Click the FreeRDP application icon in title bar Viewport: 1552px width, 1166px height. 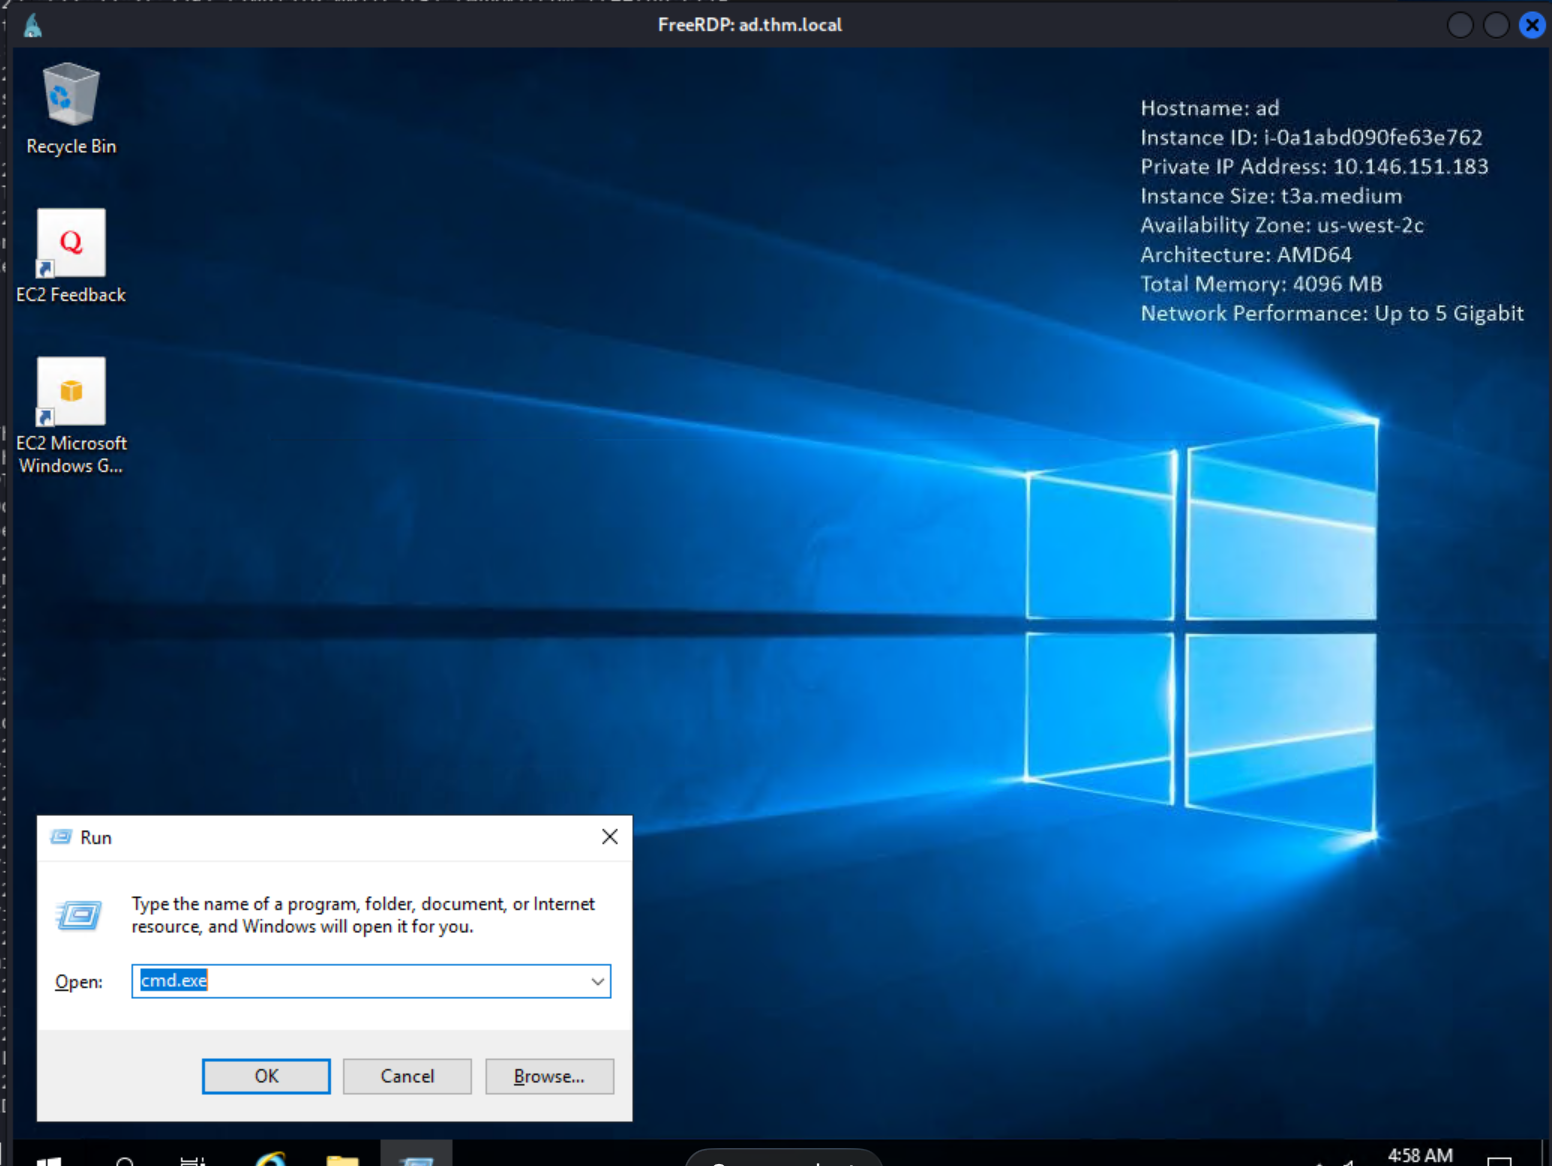tap(33, 25)
